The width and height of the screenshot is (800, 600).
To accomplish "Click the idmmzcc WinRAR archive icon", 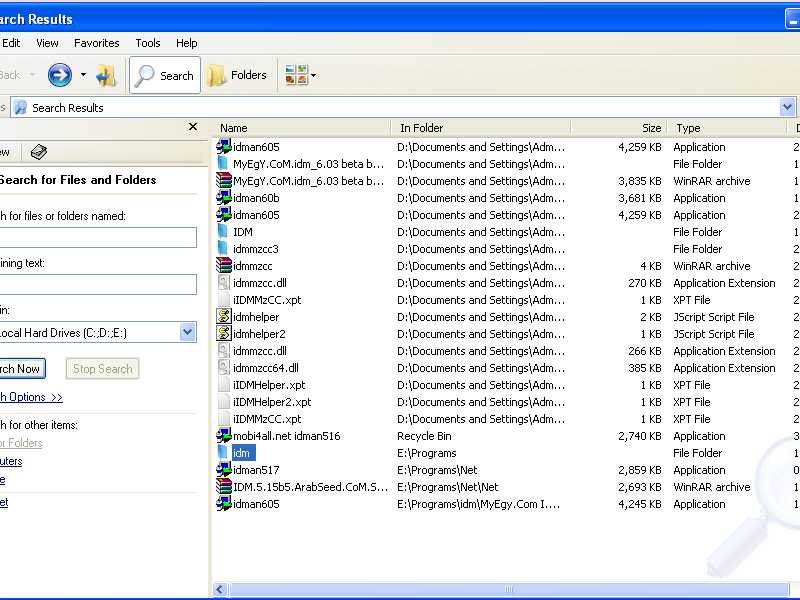I will [x=223, y=266].
